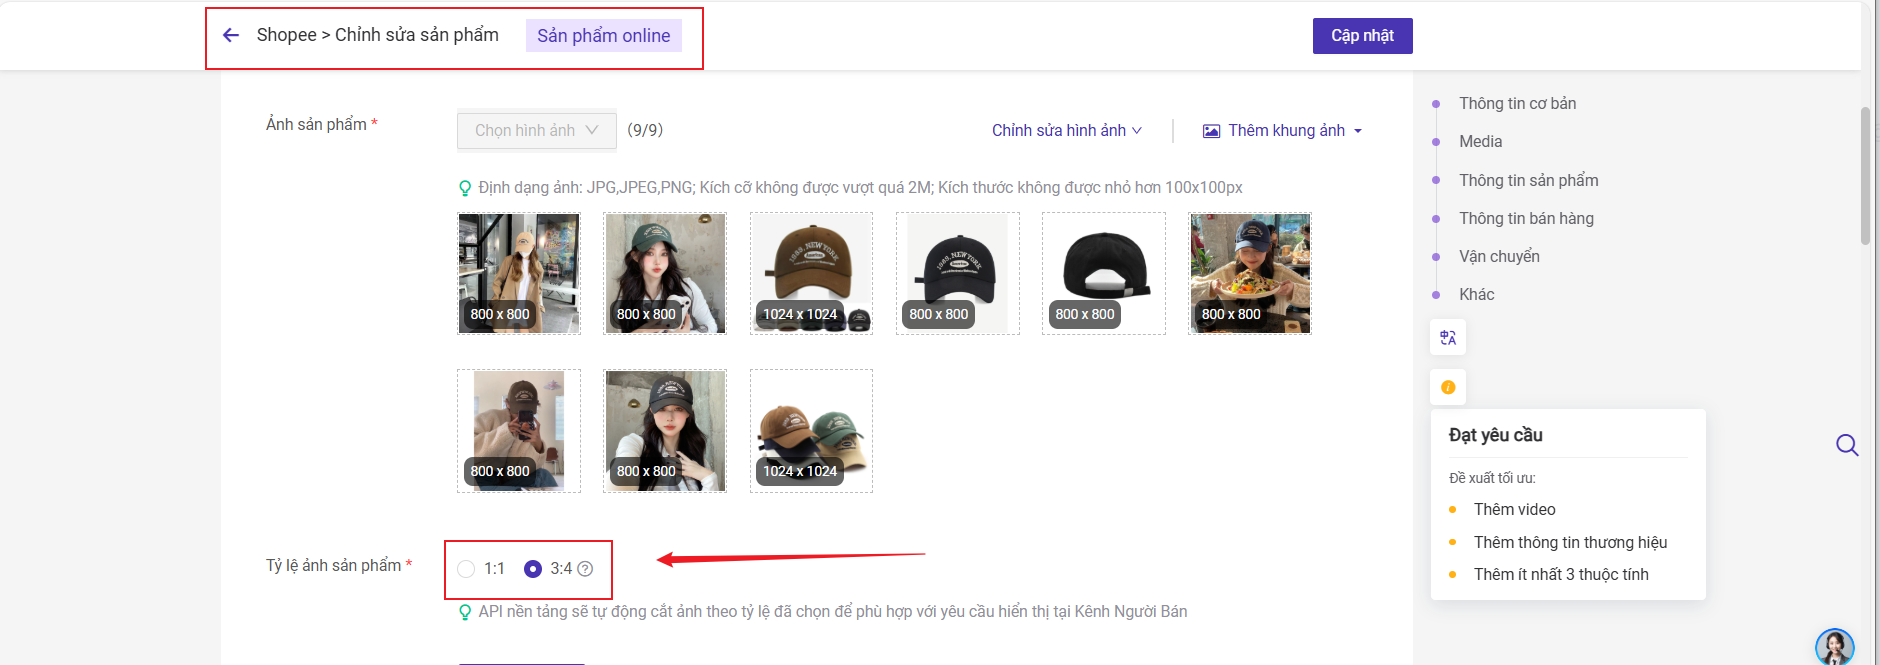Click the Thêm video suggestion
Image resolution: width=1880 pixels, height=665 pixels.
click(1514, 509)
